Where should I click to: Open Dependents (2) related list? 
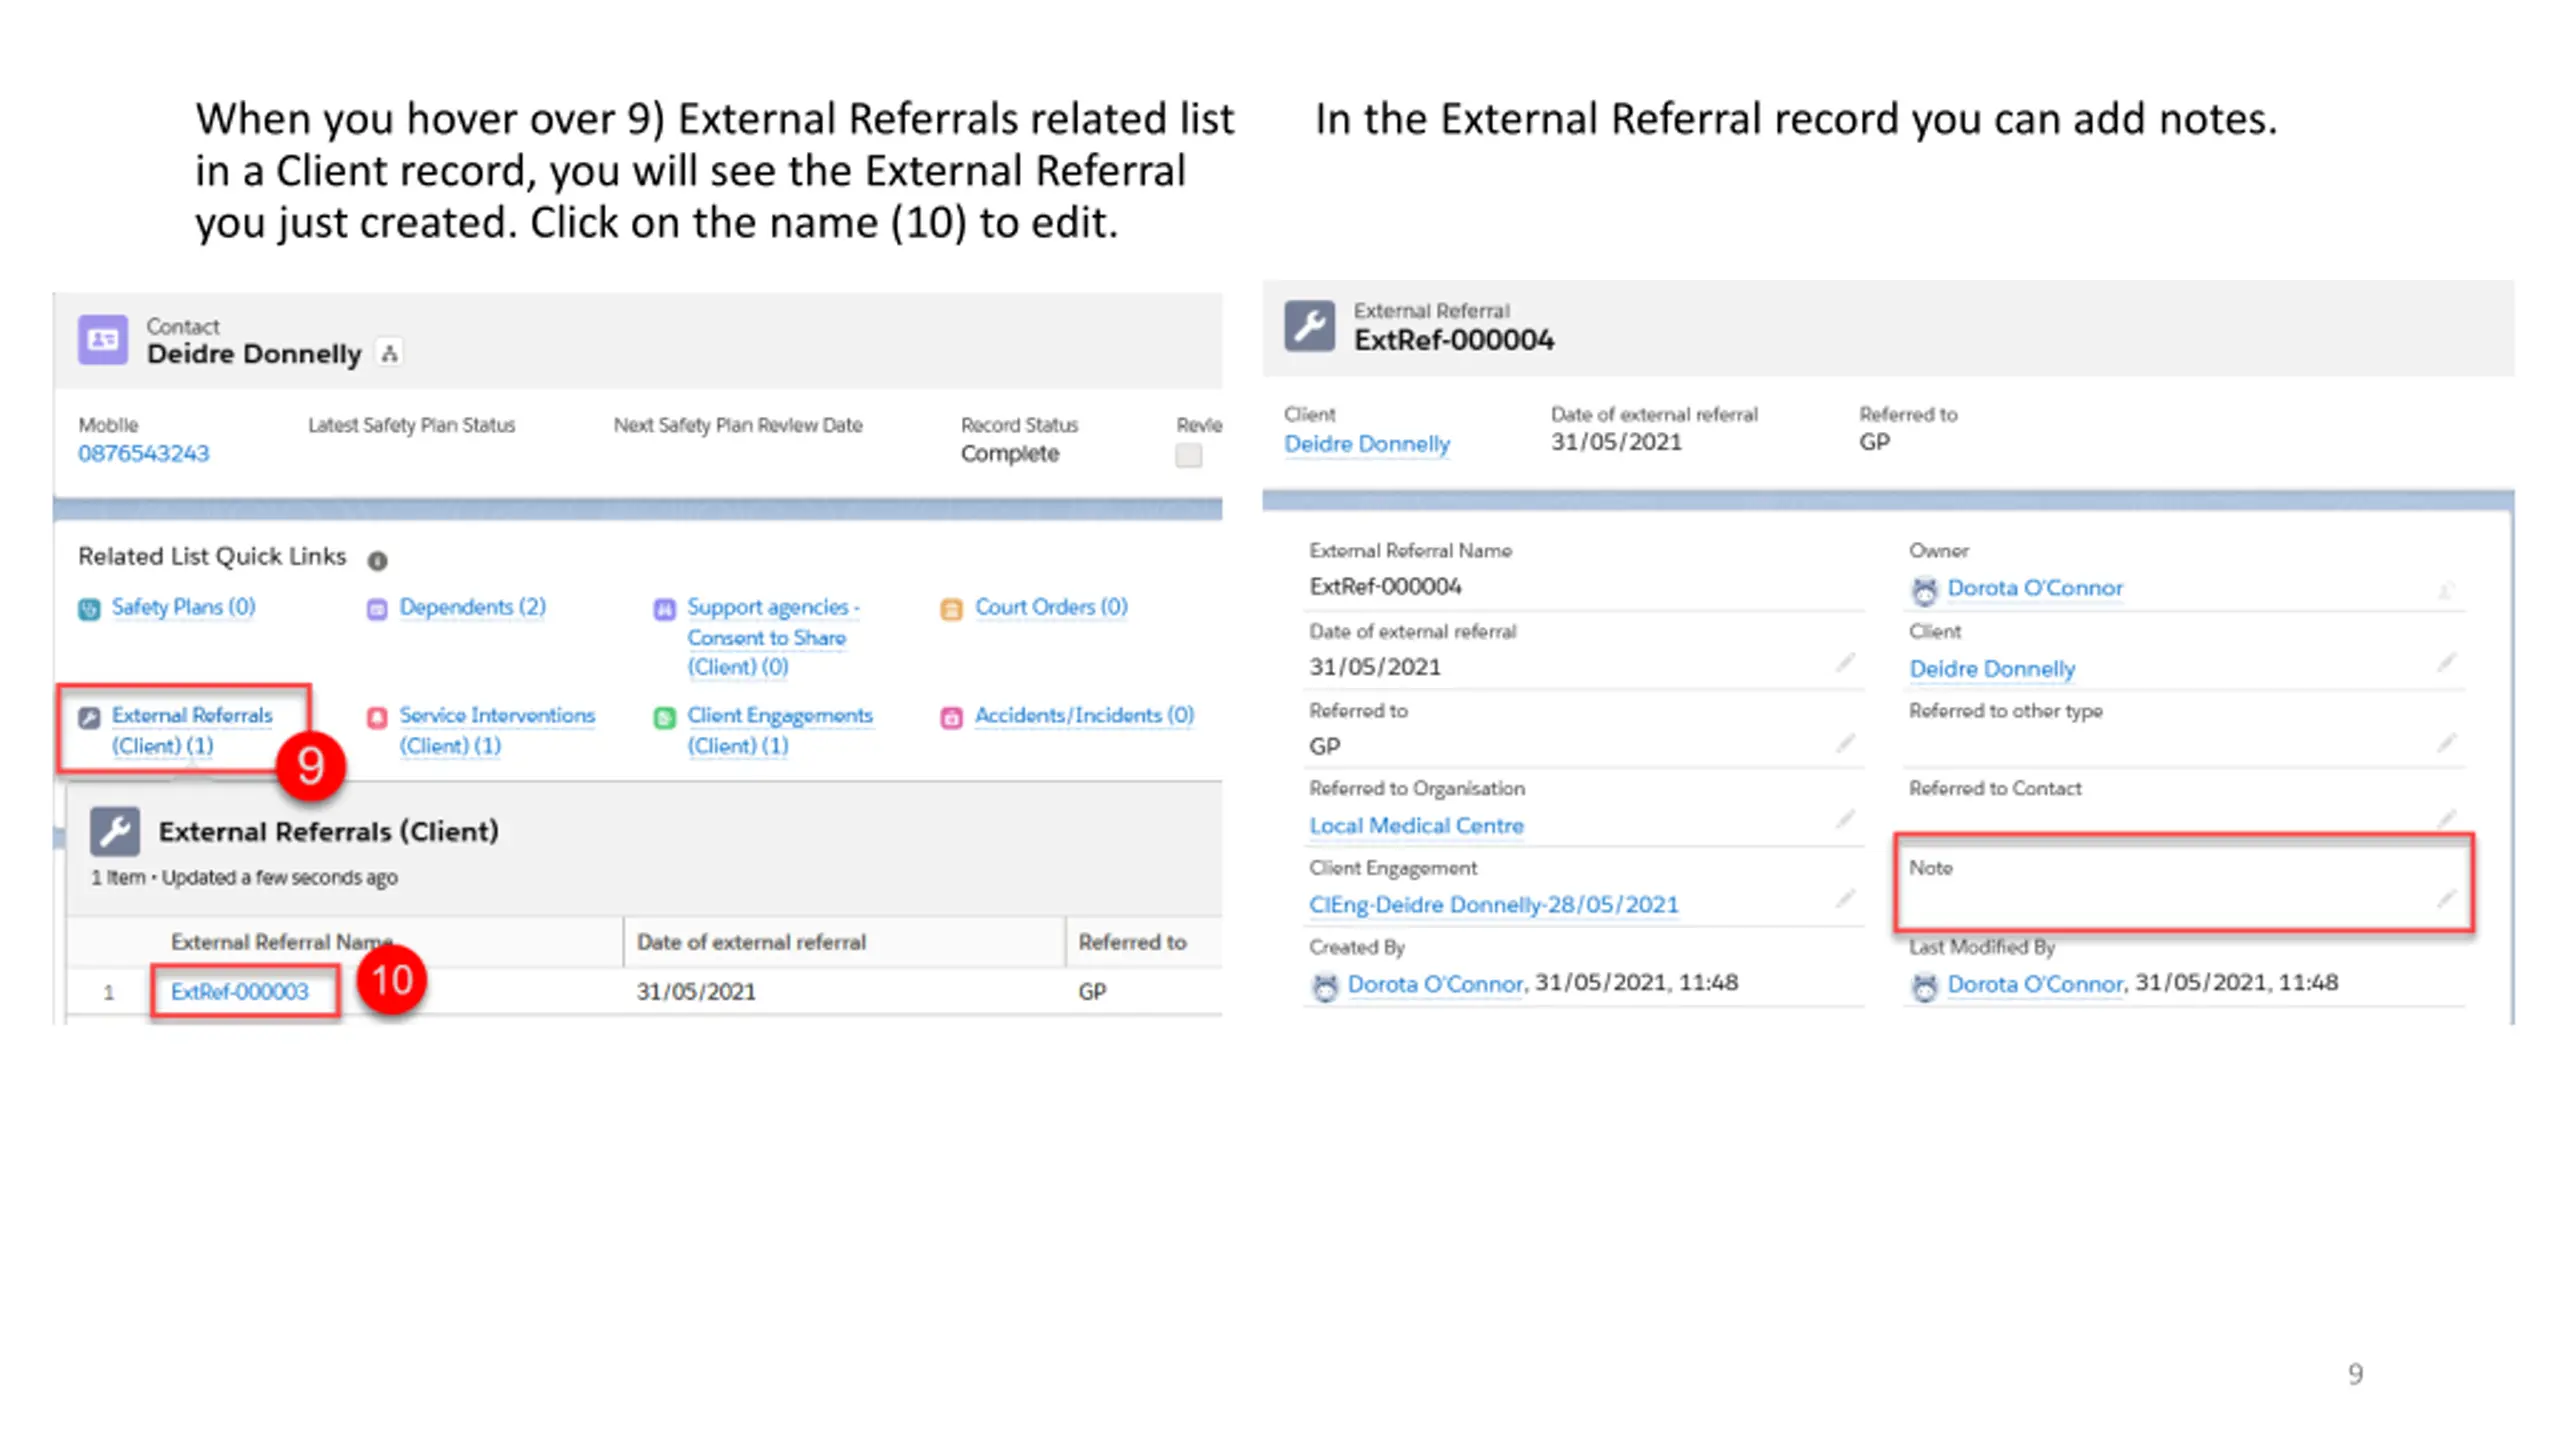coord(472,607)
